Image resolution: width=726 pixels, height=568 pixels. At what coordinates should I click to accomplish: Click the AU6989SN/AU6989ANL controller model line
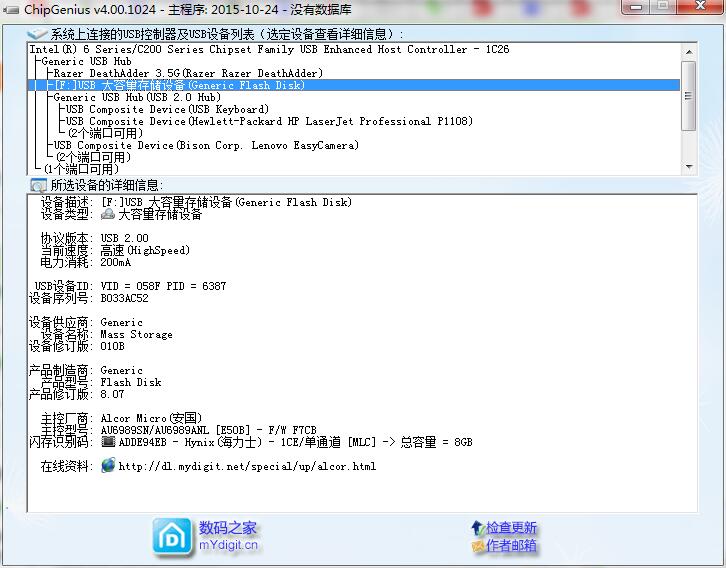pos(208,430)
